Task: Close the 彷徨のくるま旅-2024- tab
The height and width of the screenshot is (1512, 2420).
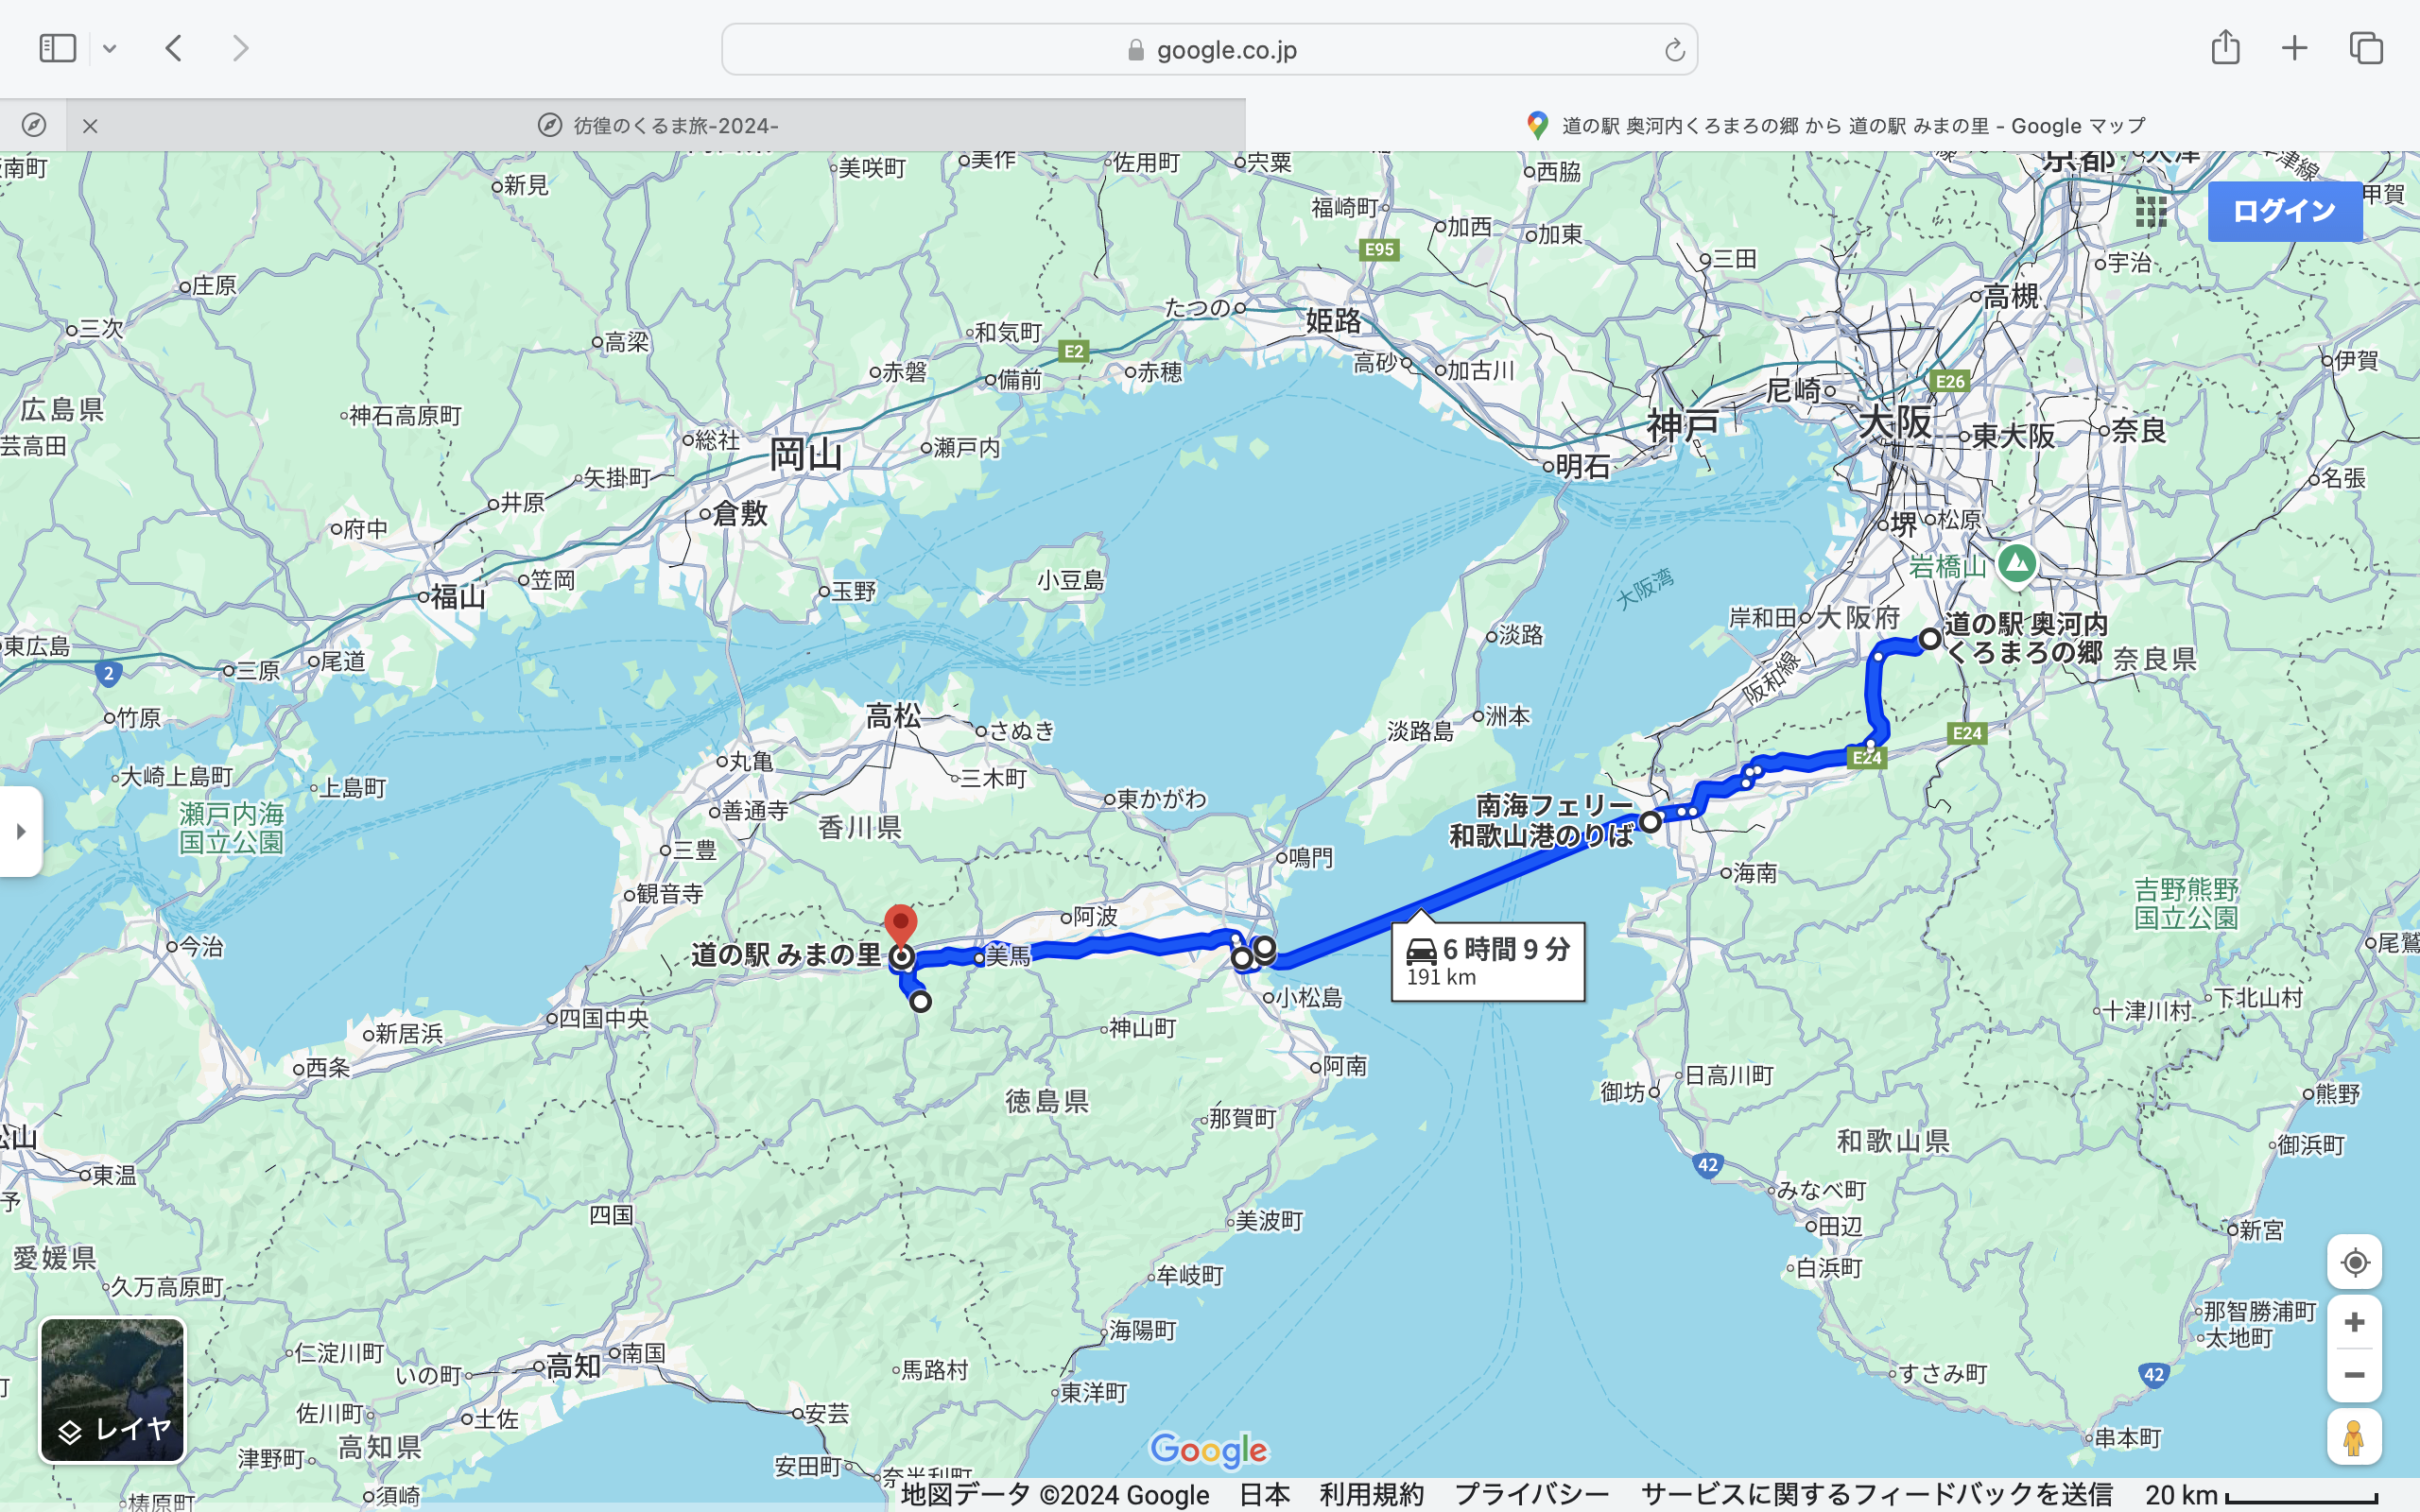Action: (x=90, y=126)
